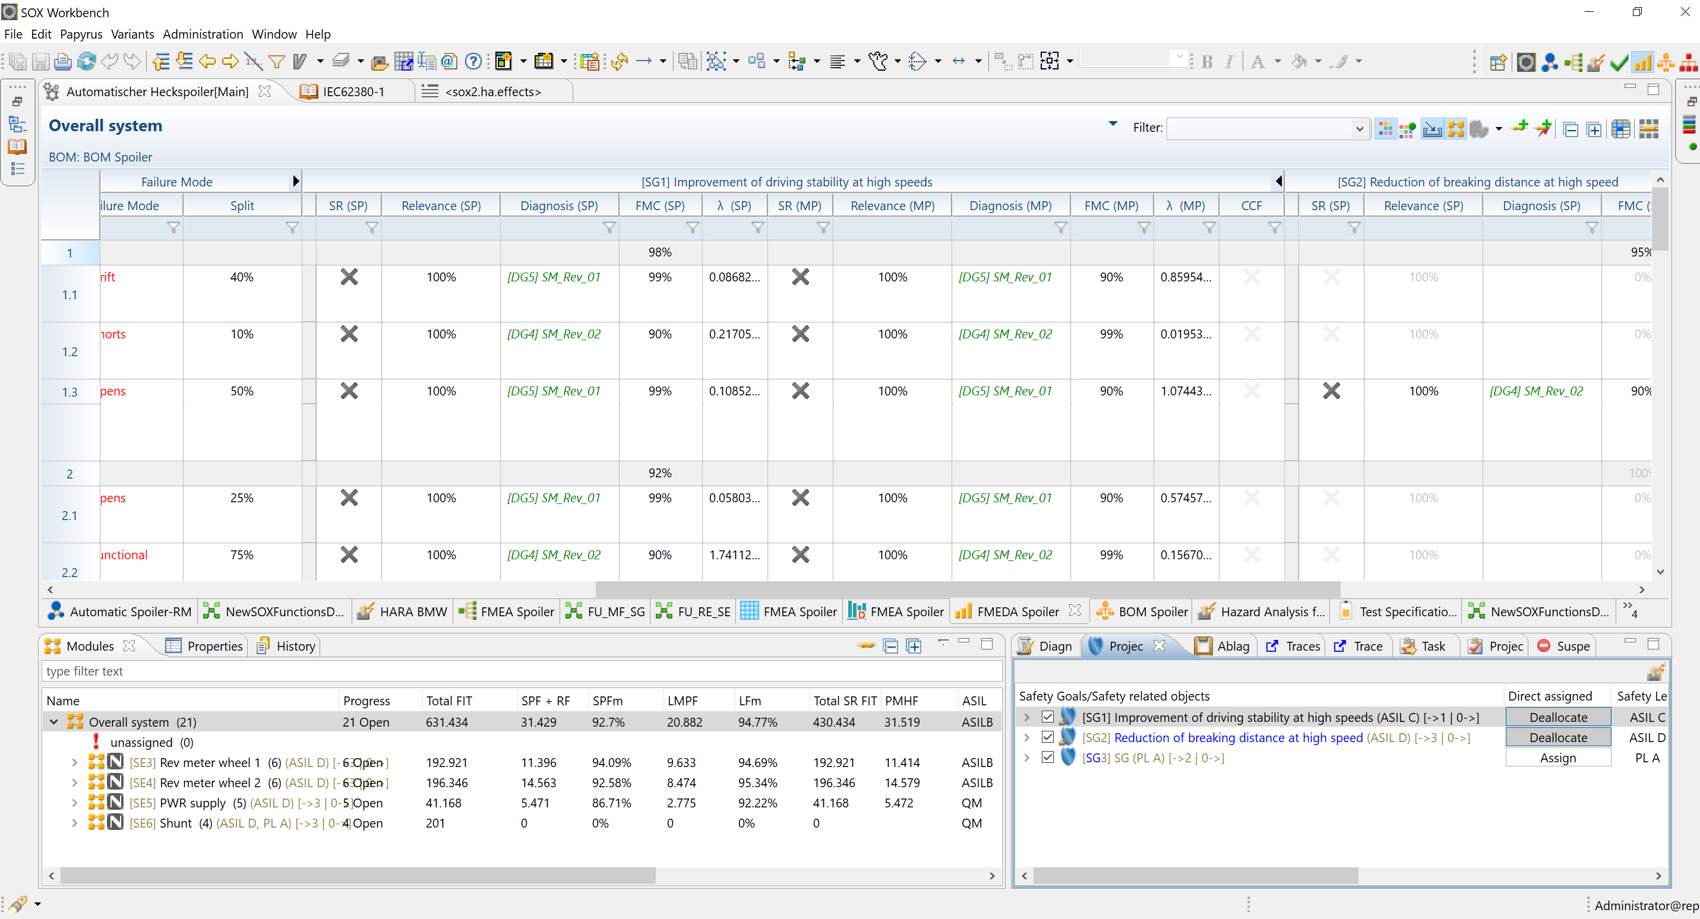This screenshot has height=919, width=1700.
Task: Click the yellow back arrow toolbar icon
Action: coord(207,62)
